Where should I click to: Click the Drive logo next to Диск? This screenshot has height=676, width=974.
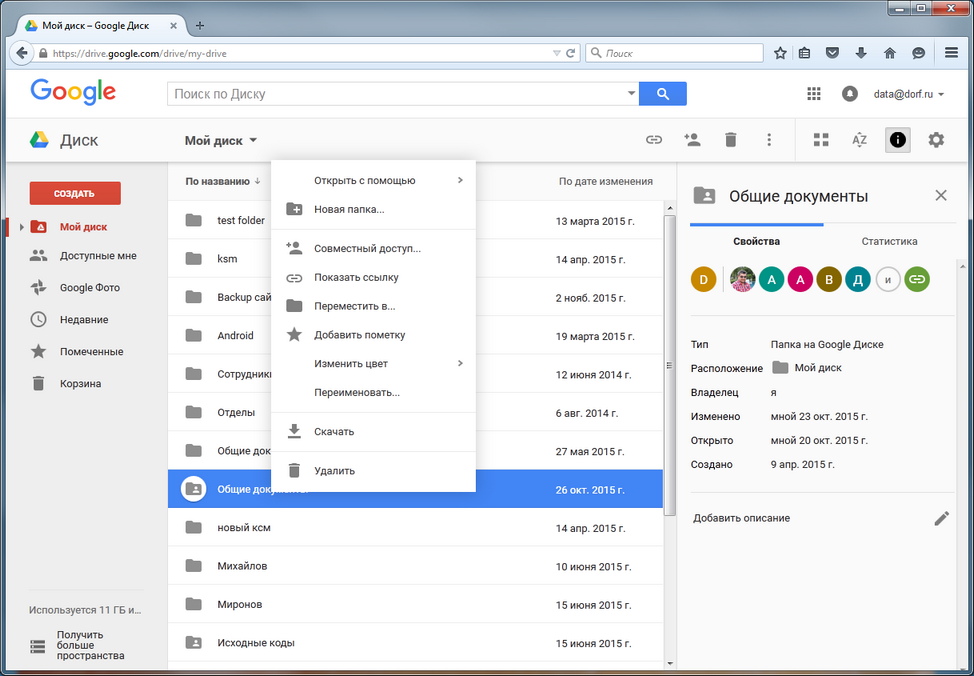coord(39,140)
